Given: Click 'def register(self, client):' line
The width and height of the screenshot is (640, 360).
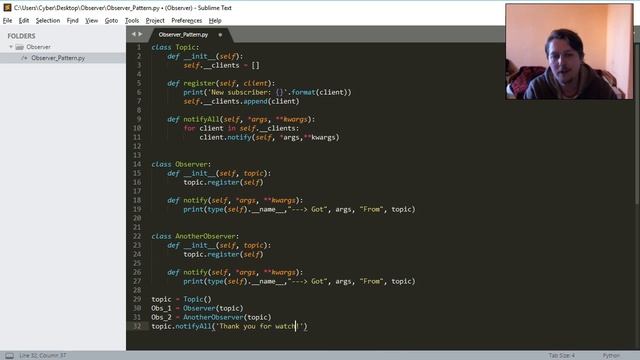Looking at the screenshot, I should pos(221,83).
